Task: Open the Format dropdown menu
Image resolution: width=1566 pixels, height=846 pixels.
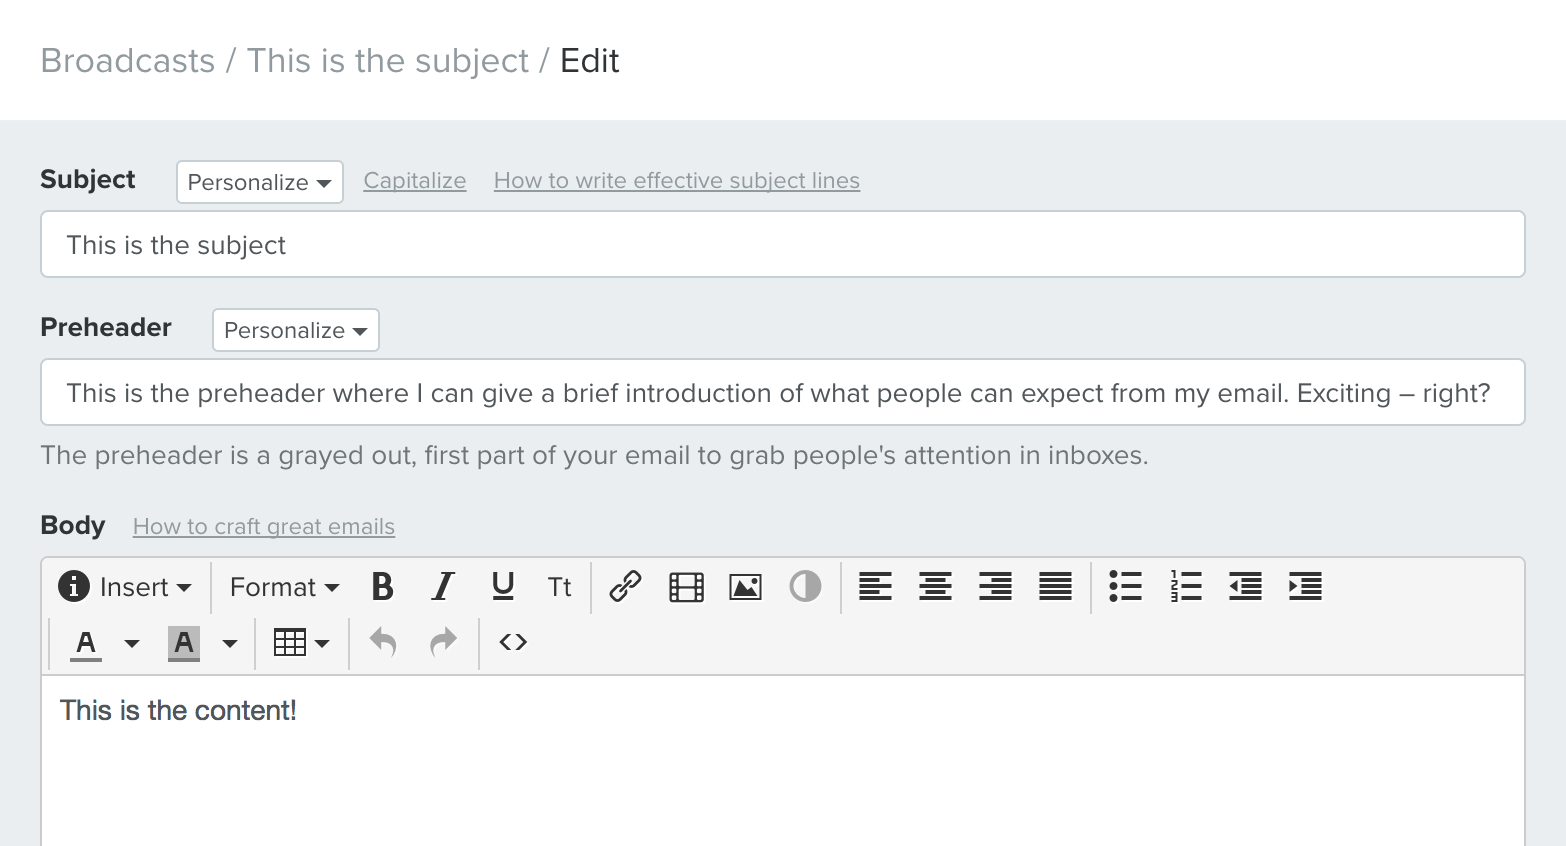Action: (285, 587)
